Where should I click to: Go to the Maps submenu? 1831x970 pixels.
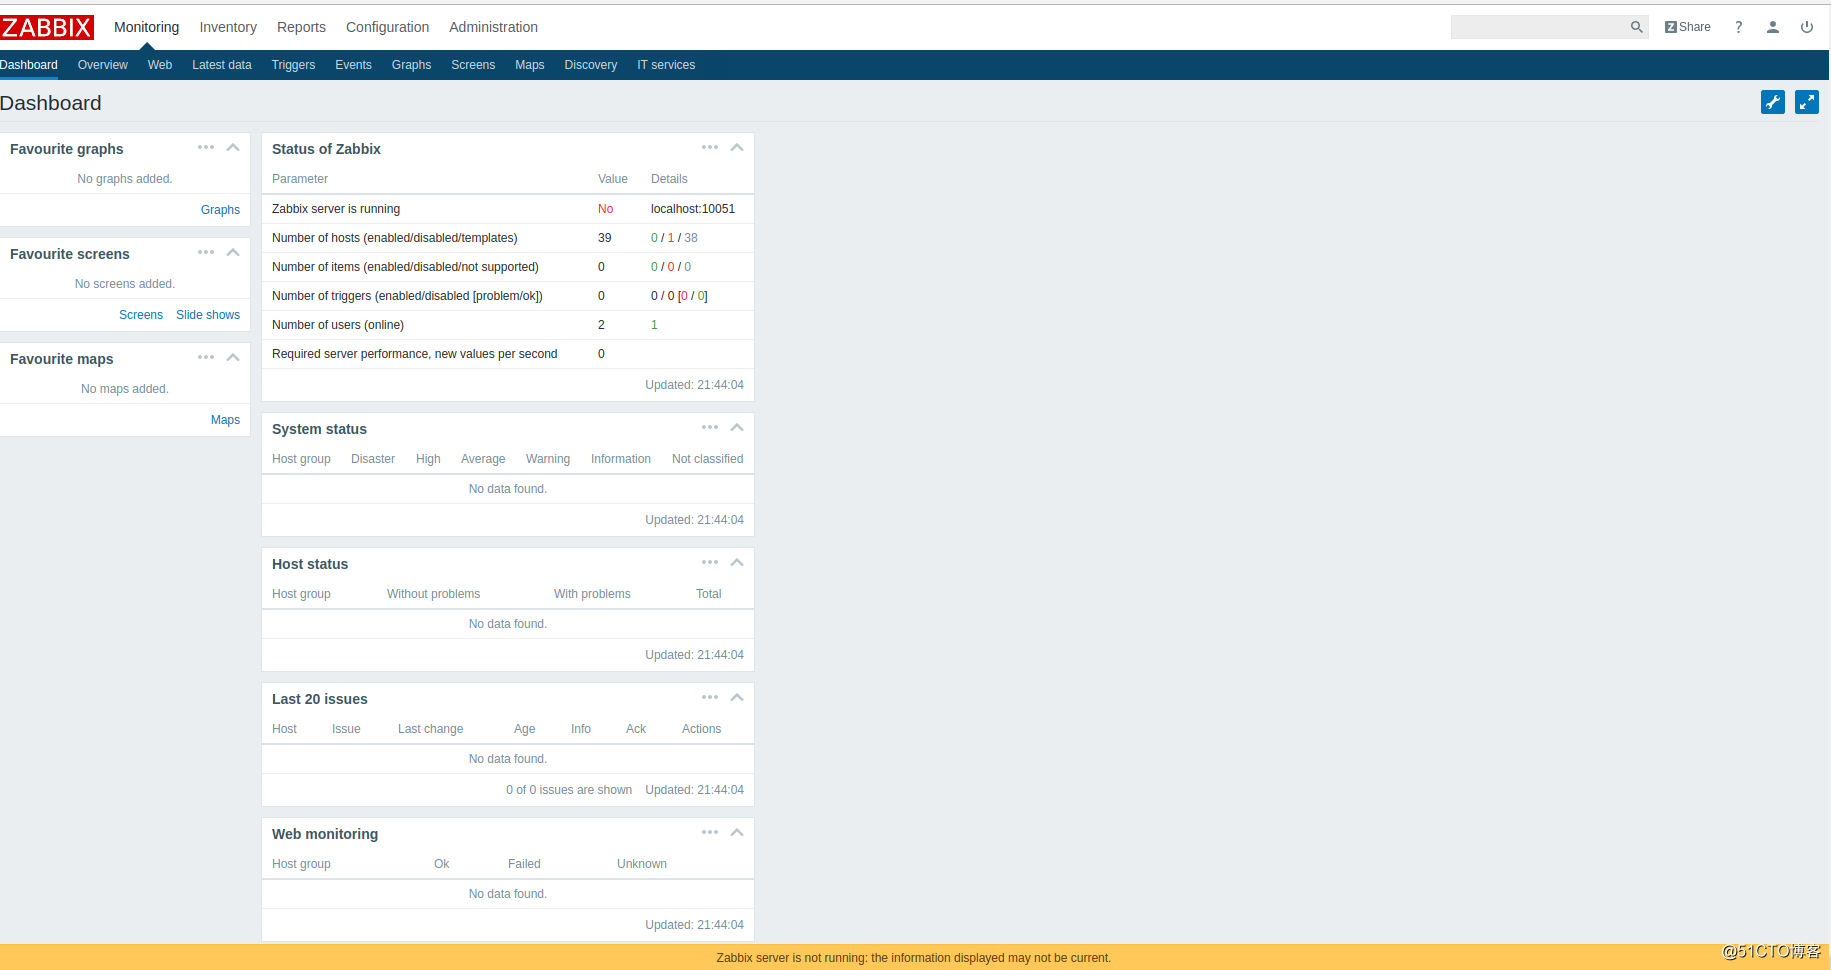tap(530, 65)
